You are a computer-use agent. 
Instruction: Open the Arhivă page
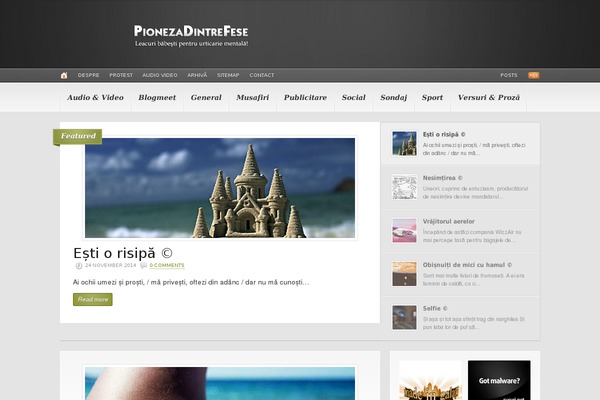click(x=197, y=75)
